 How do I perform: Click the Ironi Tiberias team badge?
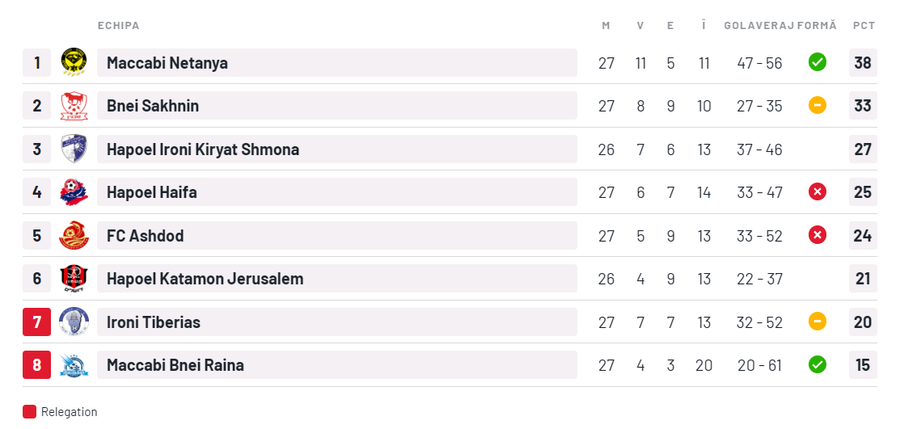(73, 322)
